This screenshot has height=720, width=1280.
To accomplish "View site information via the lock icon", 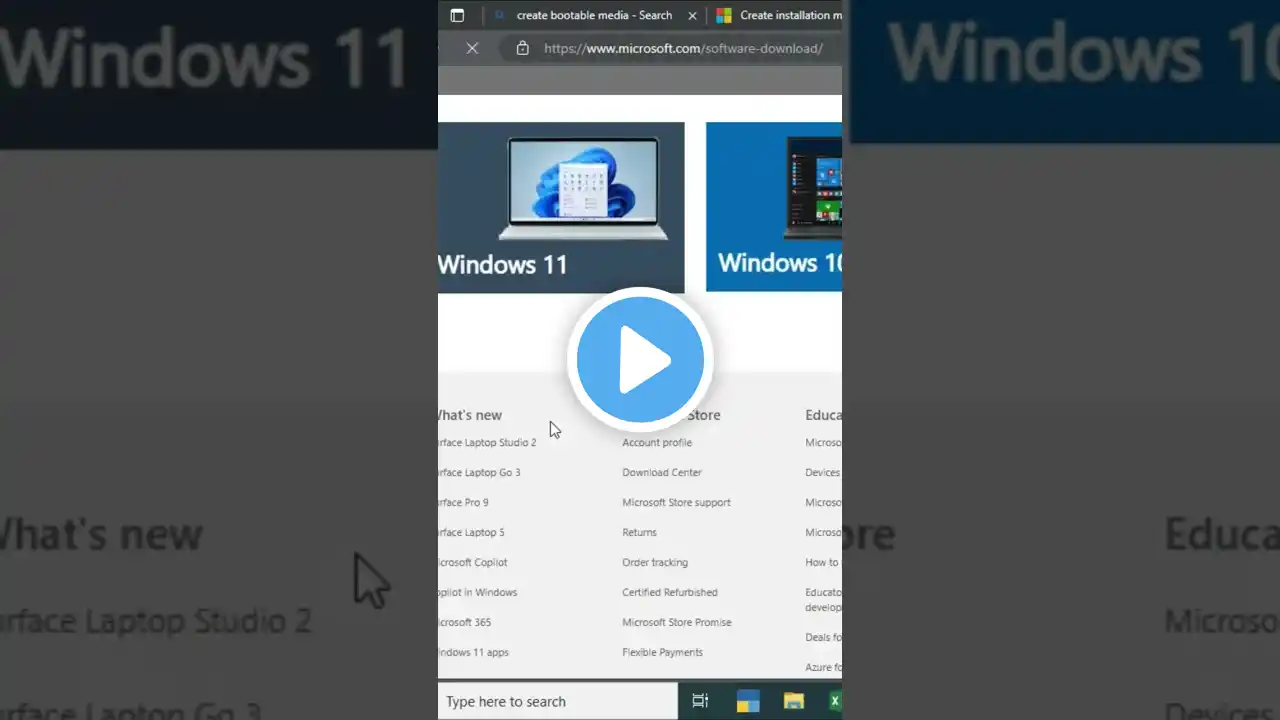I will (x=522, y=48).
